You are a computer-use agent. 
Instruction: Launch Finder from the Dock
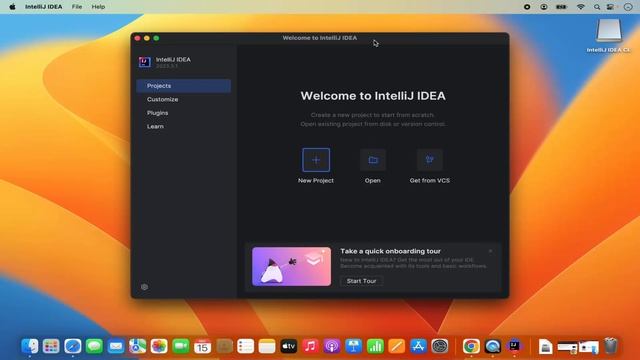coord(30,346)
